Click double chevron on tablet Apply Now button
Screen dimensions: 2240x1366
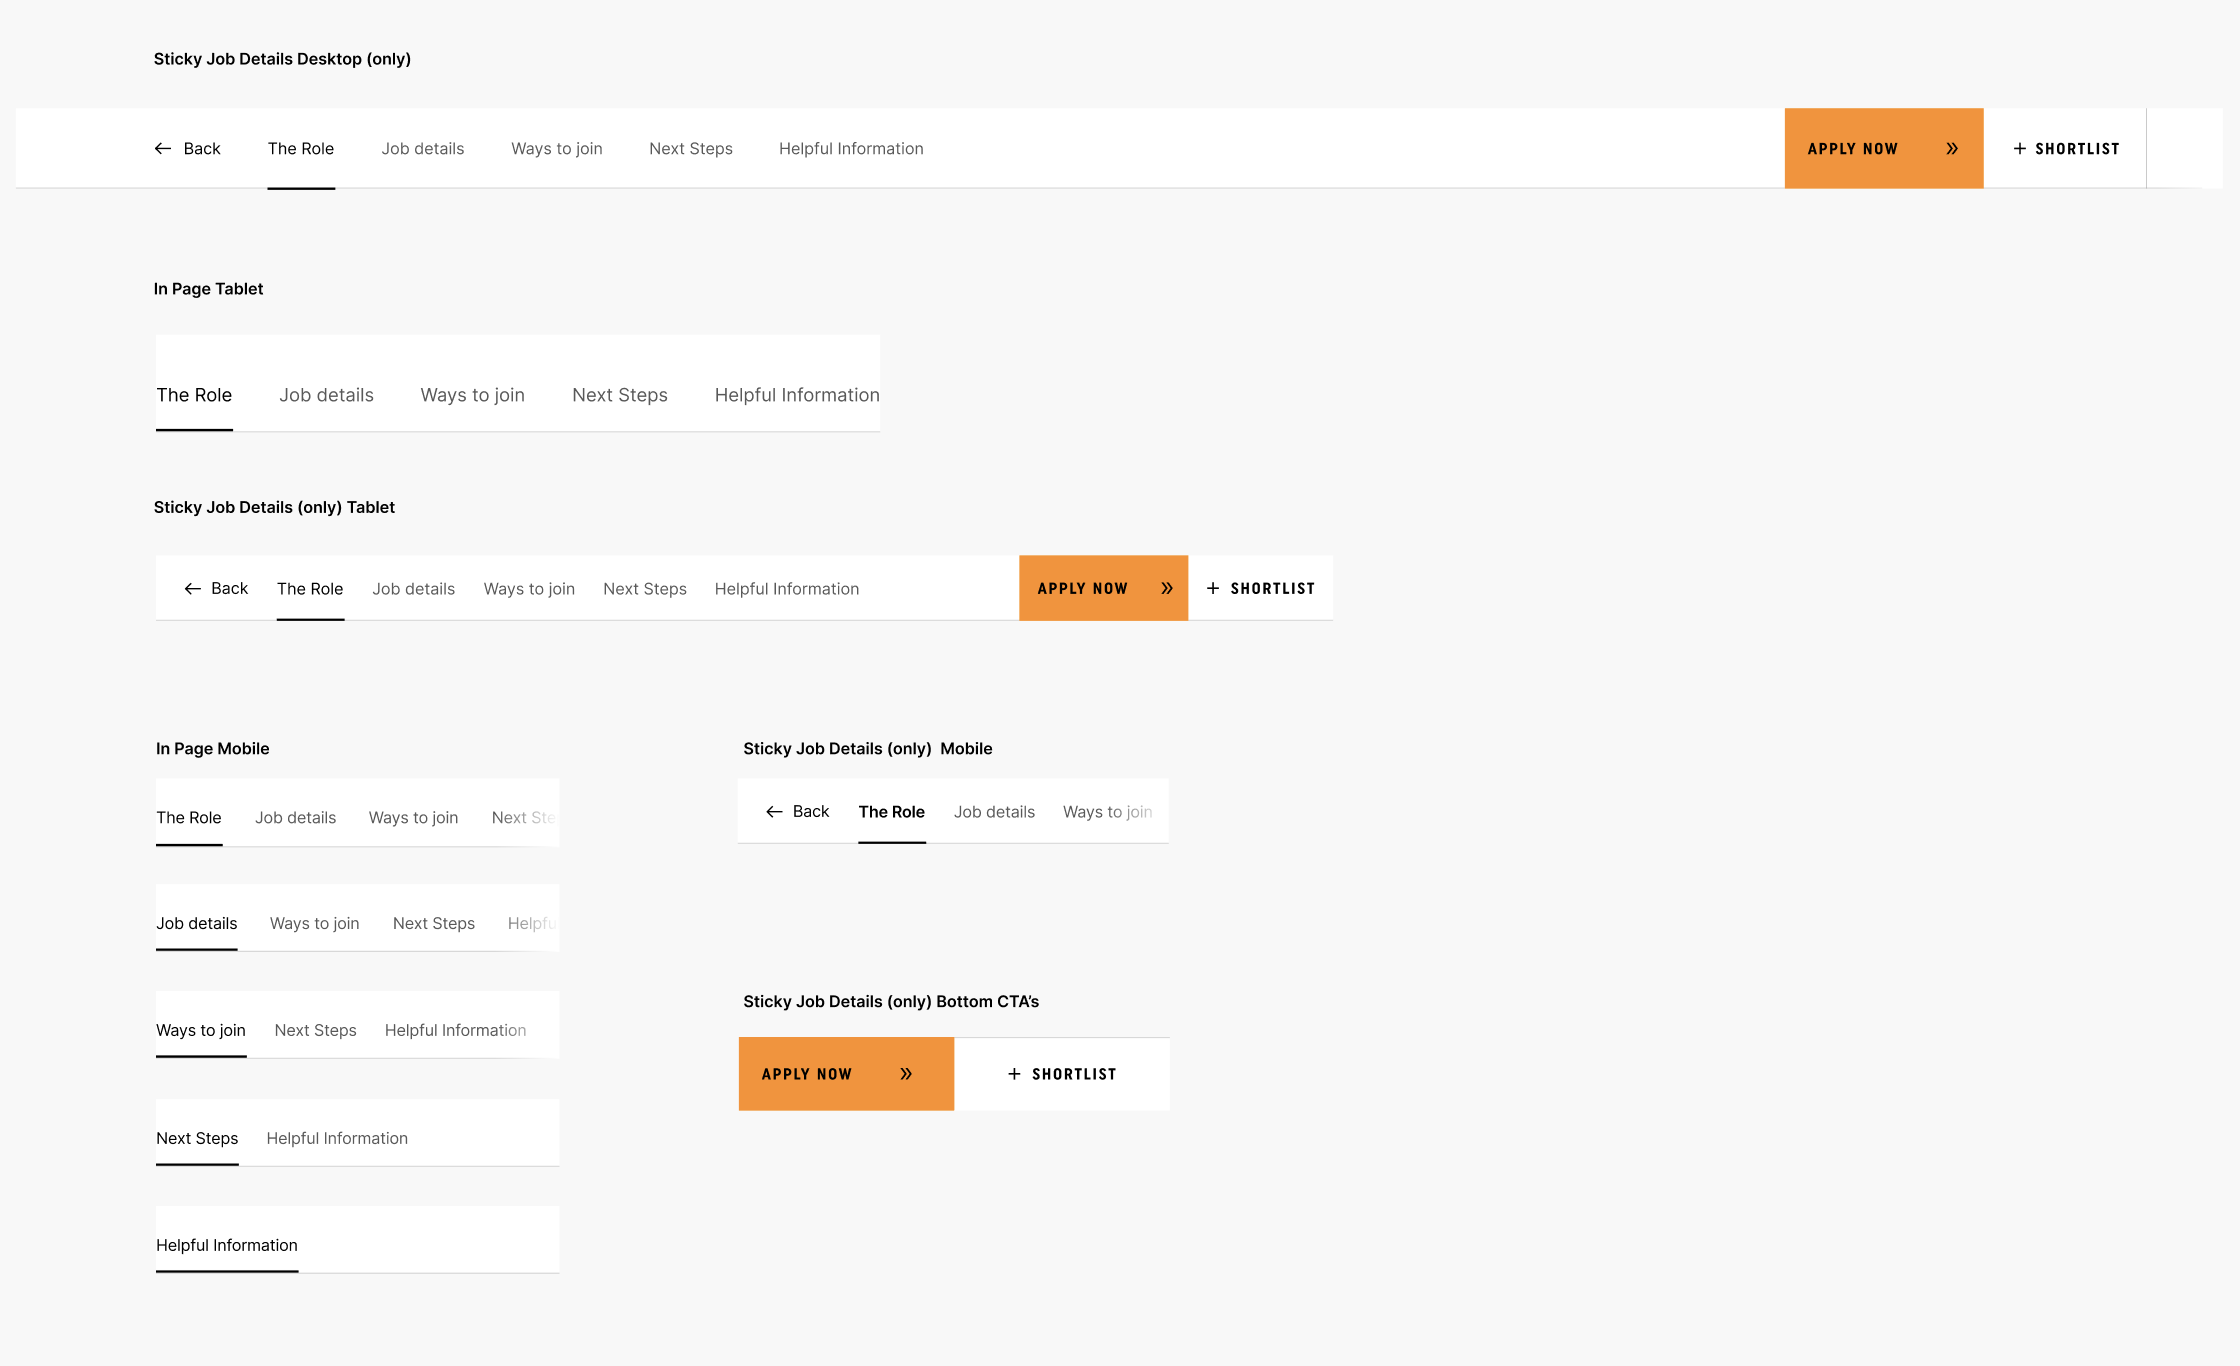[1167, 589]
